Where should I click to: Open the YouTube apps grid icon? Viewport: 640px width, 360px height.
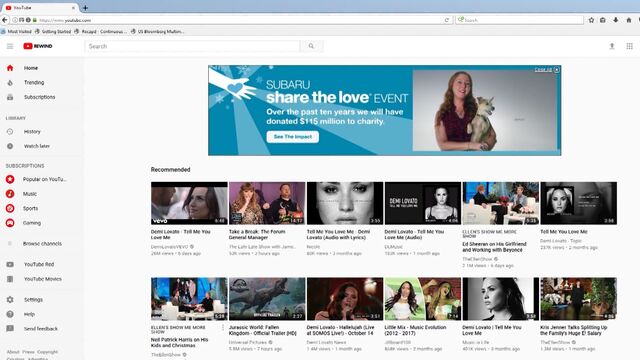pos(629,46)
